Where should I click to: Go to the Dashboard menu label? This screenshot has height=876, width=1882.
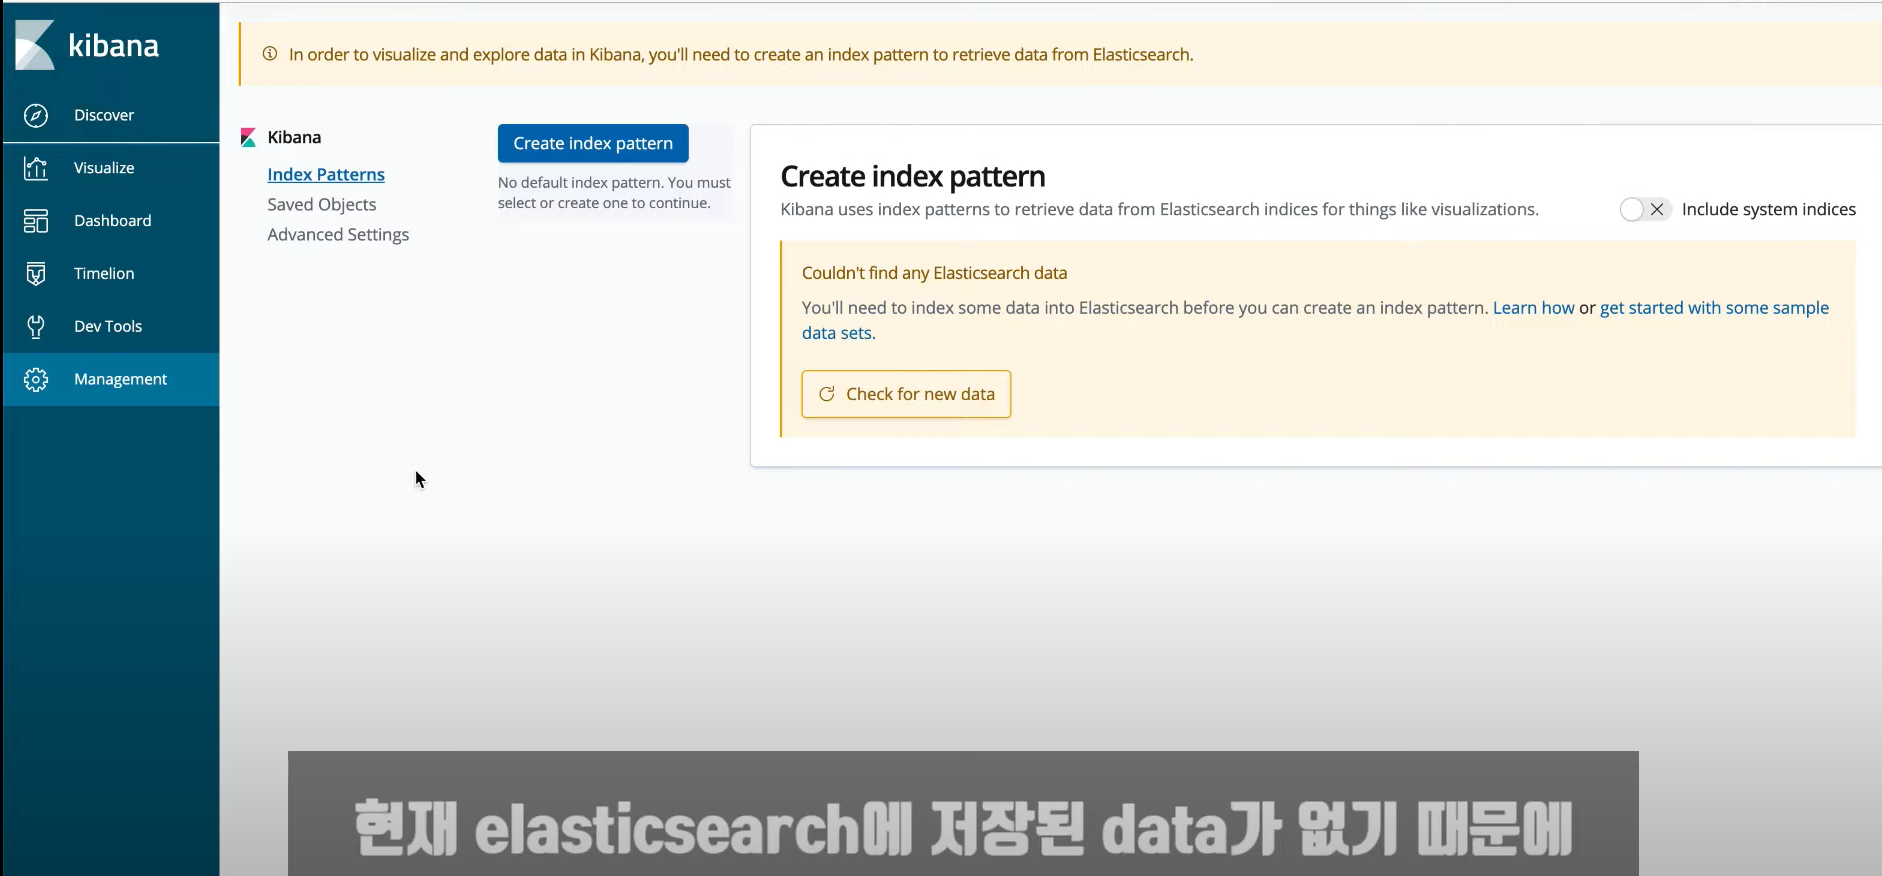coord(113,221)
